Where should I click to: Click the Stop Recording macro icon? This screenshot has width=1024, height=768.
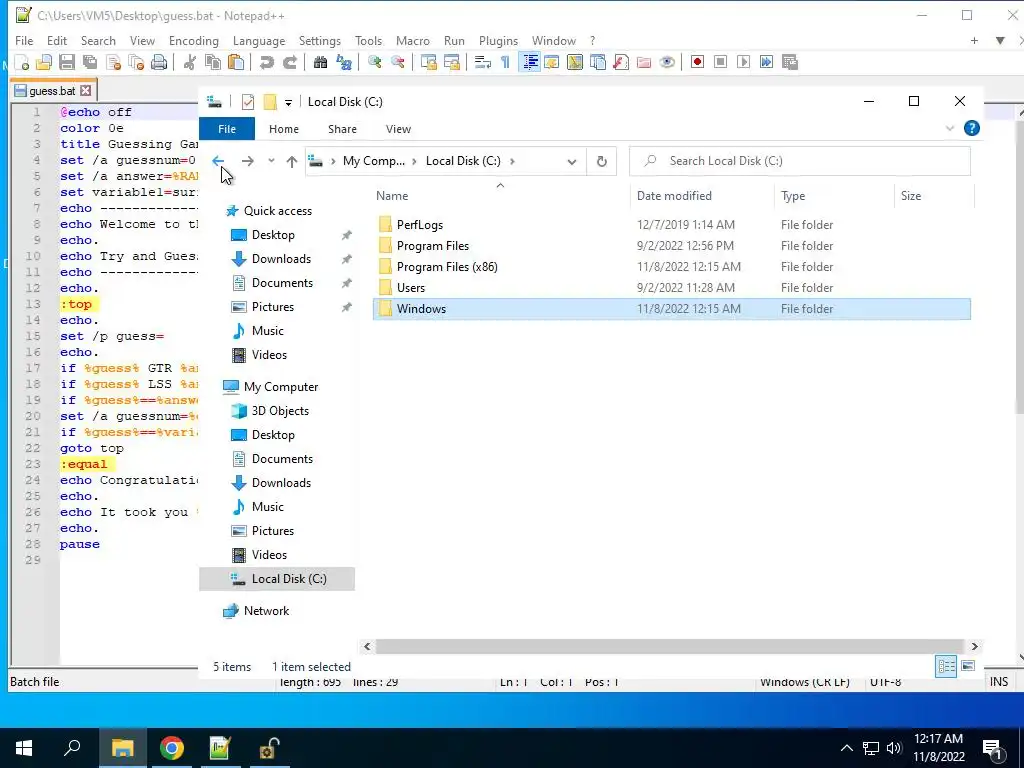pos(720,62)
